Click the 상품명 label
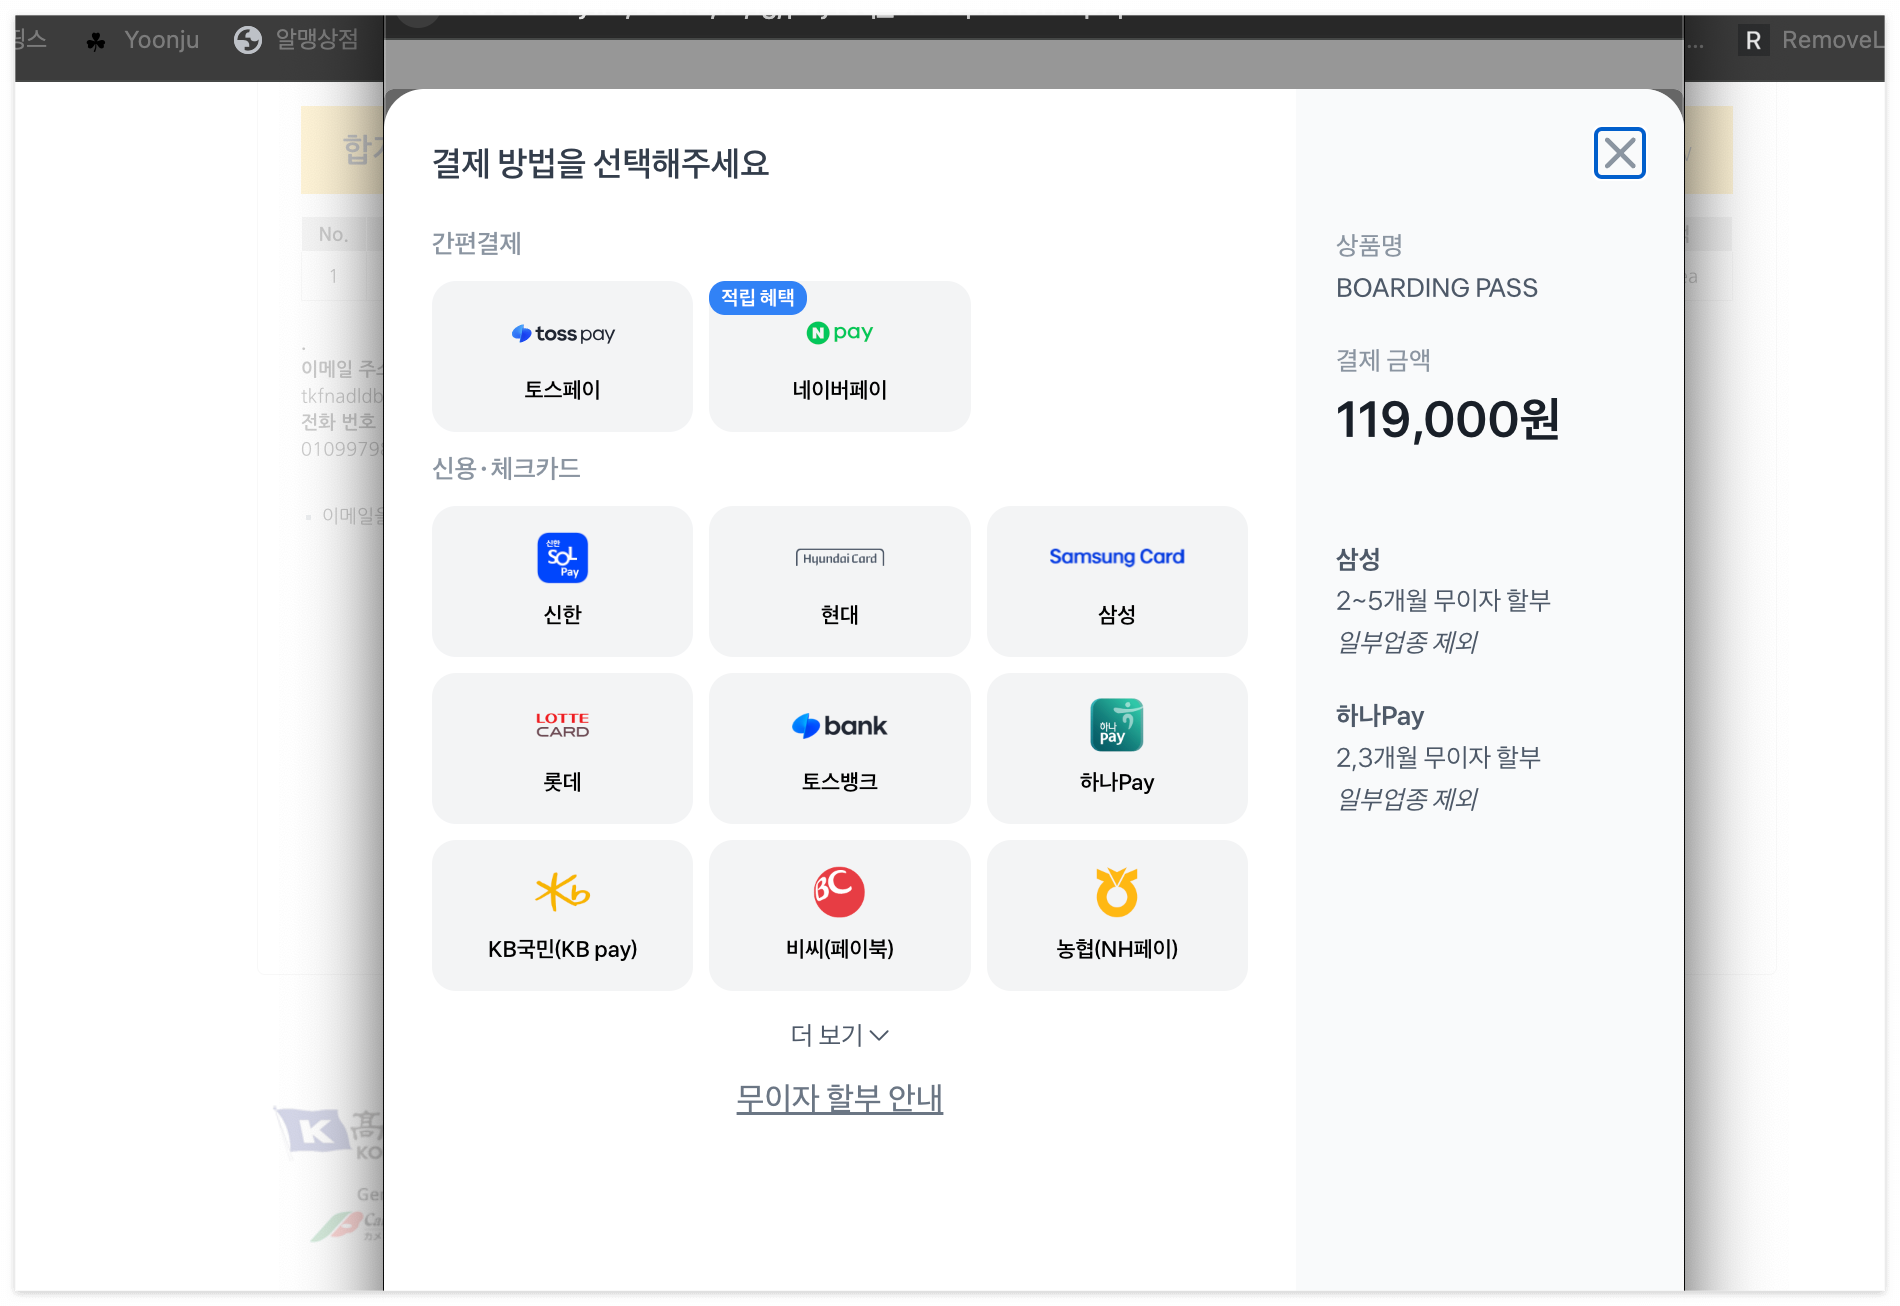The width and height of the screenshot is (1900, 1306). pos(1369,245)
